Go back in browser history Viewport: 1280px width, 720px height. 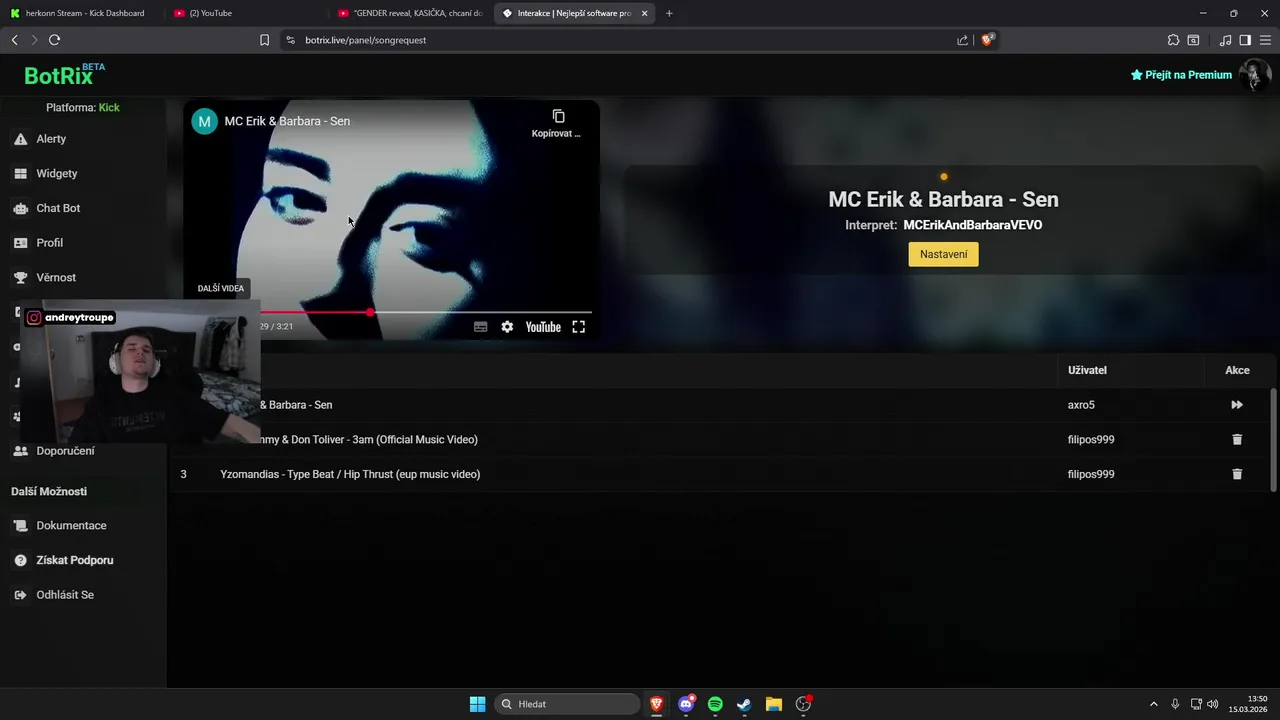pos(14,40)
